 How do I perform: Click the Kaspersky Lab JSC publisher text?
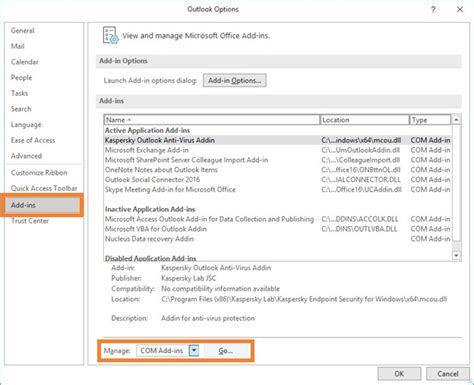tap(188, 278)
